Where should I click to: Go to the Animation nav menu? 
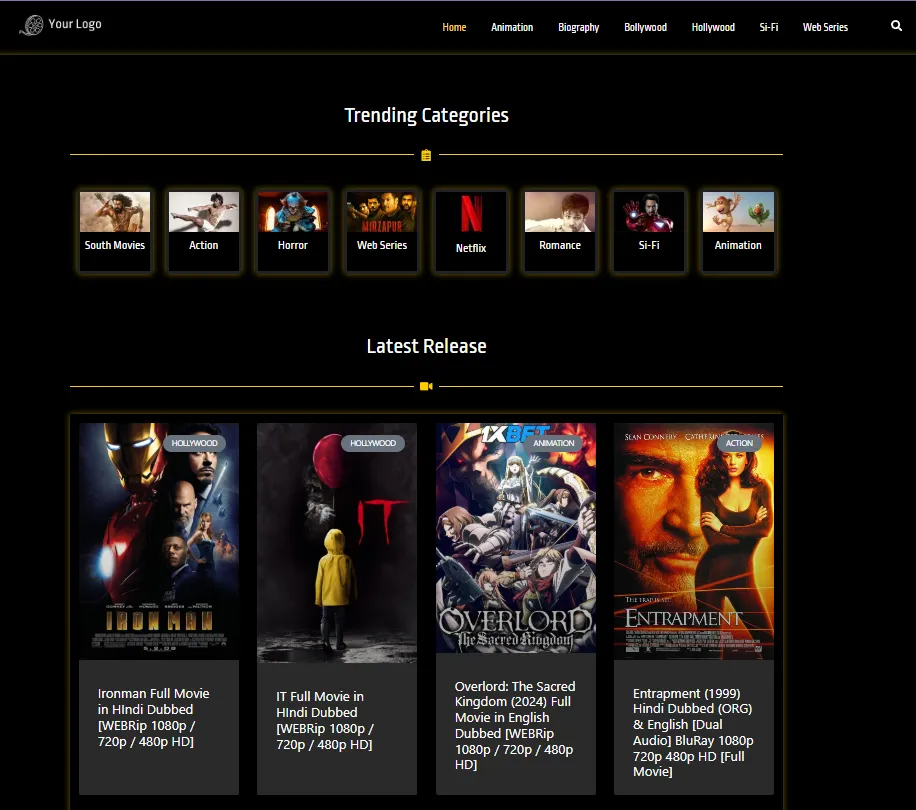(x=512, y=27)
